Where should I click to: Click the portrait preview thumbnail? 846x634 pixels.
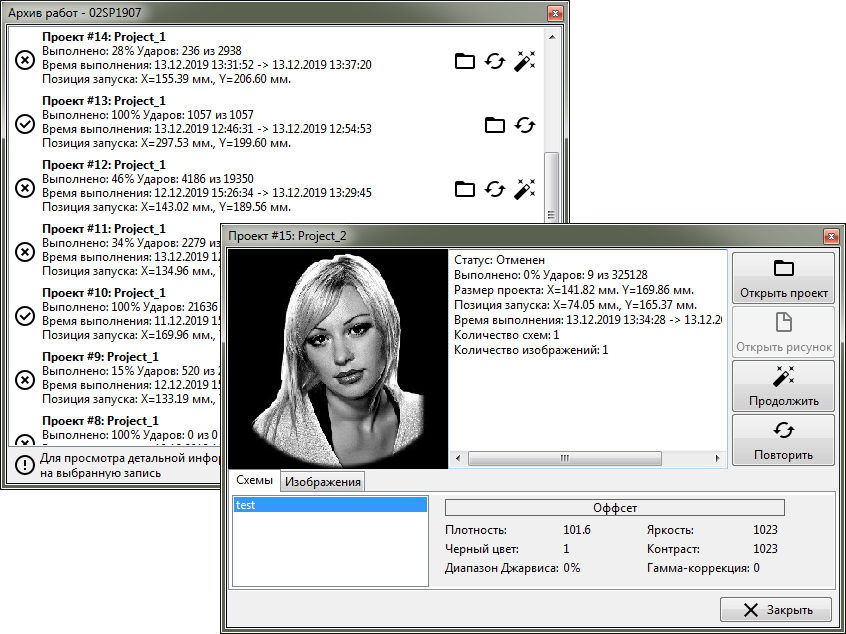[x=338, y=359]
